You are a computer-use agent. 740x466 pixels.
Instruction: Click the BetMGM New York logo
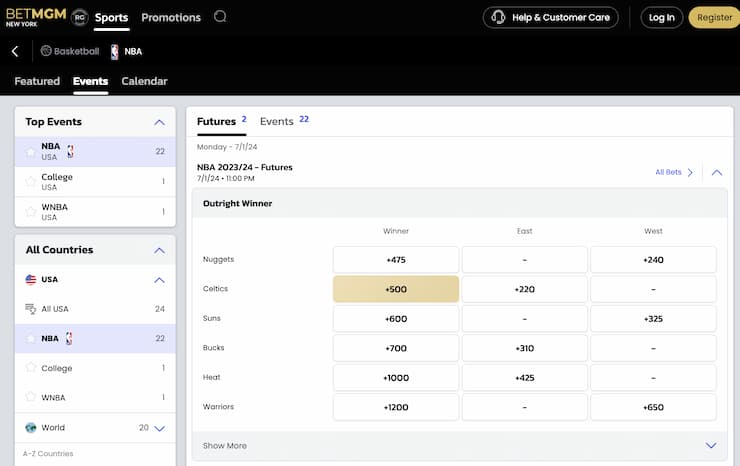36,17
